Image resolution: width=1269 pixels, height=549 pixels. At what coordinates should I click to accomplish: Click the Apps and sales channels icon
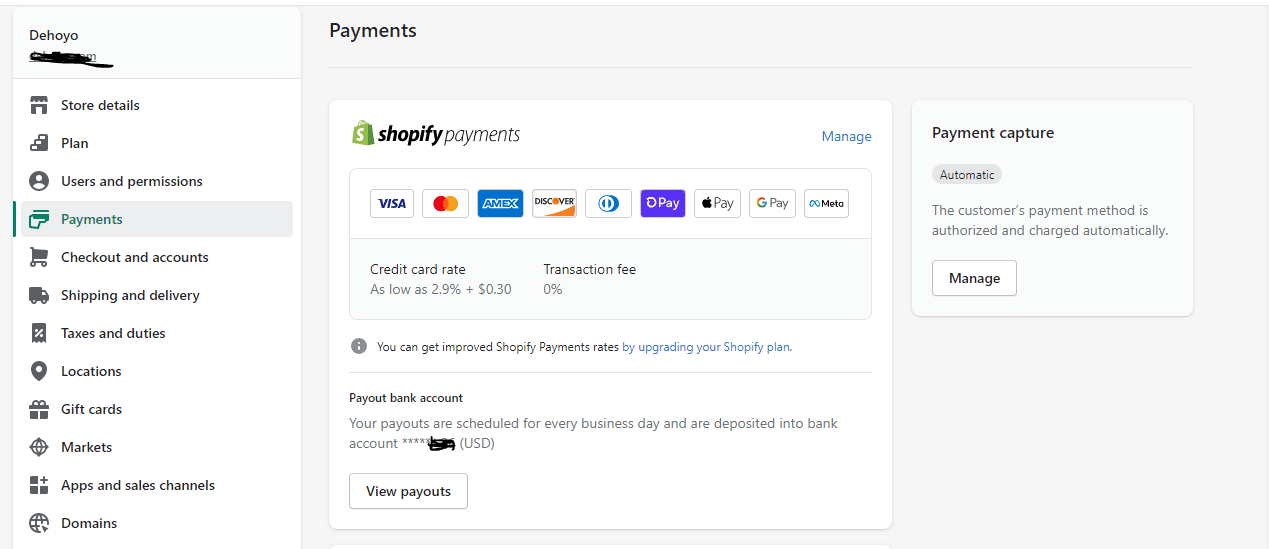tap(39, 485)
